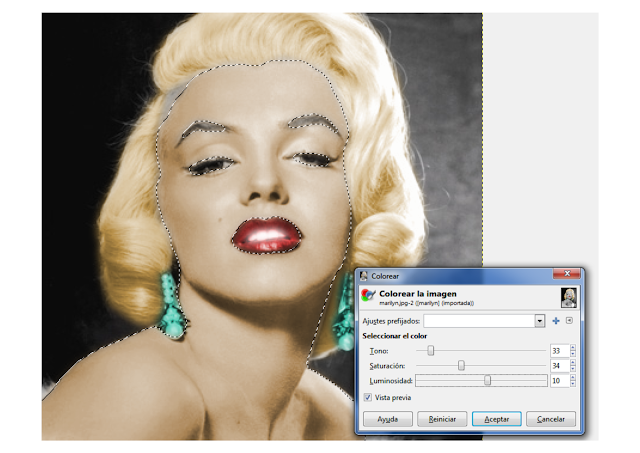Image resolution: width=640 pixels, height=453 pixels.
Task: Toggle the Vista previa checkbox
Action: pyautogui.click(x=368, y=397)
